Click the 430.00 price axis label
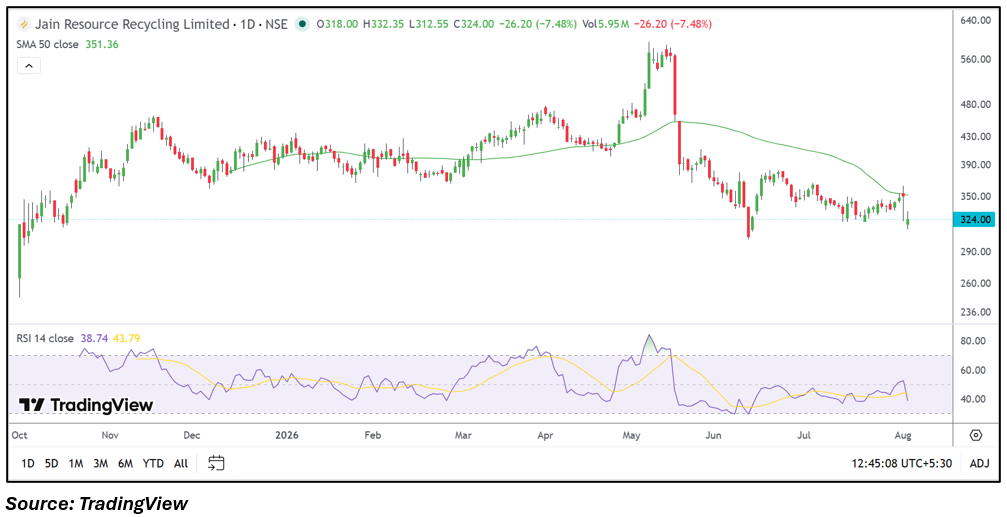The height and width of the screenshot is (517, 1007). [x=976, y=137]
